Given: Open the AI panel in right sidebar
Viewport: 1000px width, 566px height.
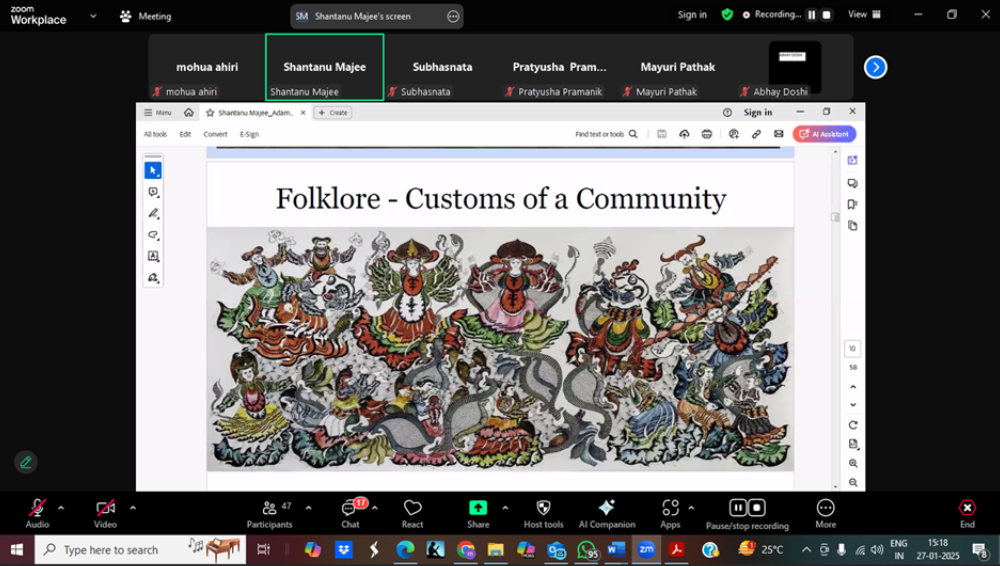Looking at the screenshot, I should click(x=853, y=160).
